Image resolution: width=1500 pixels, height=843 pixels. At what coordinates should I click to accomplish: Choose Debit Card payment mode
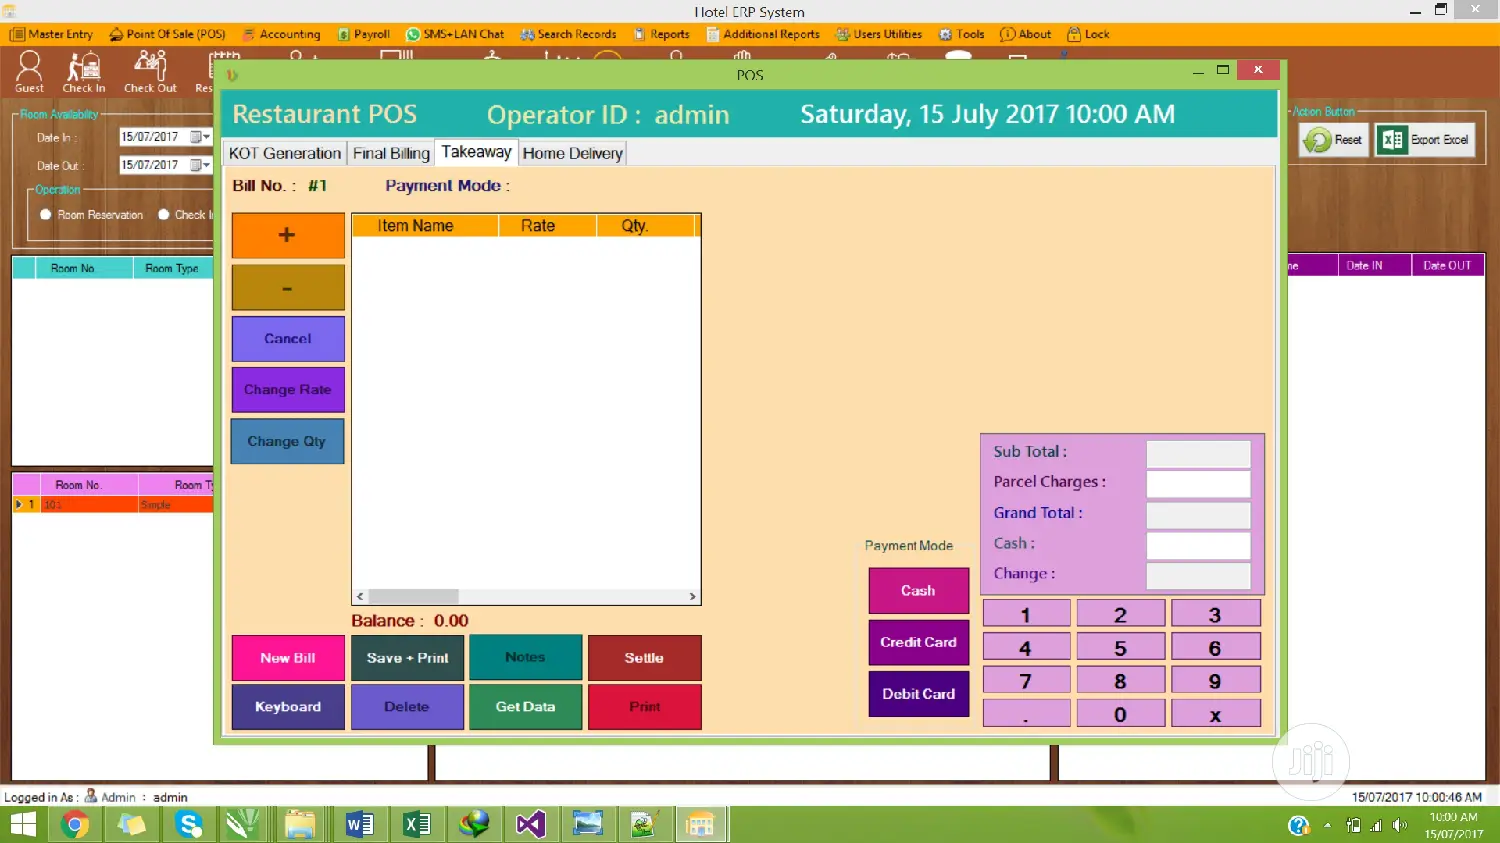pos(918,694)
